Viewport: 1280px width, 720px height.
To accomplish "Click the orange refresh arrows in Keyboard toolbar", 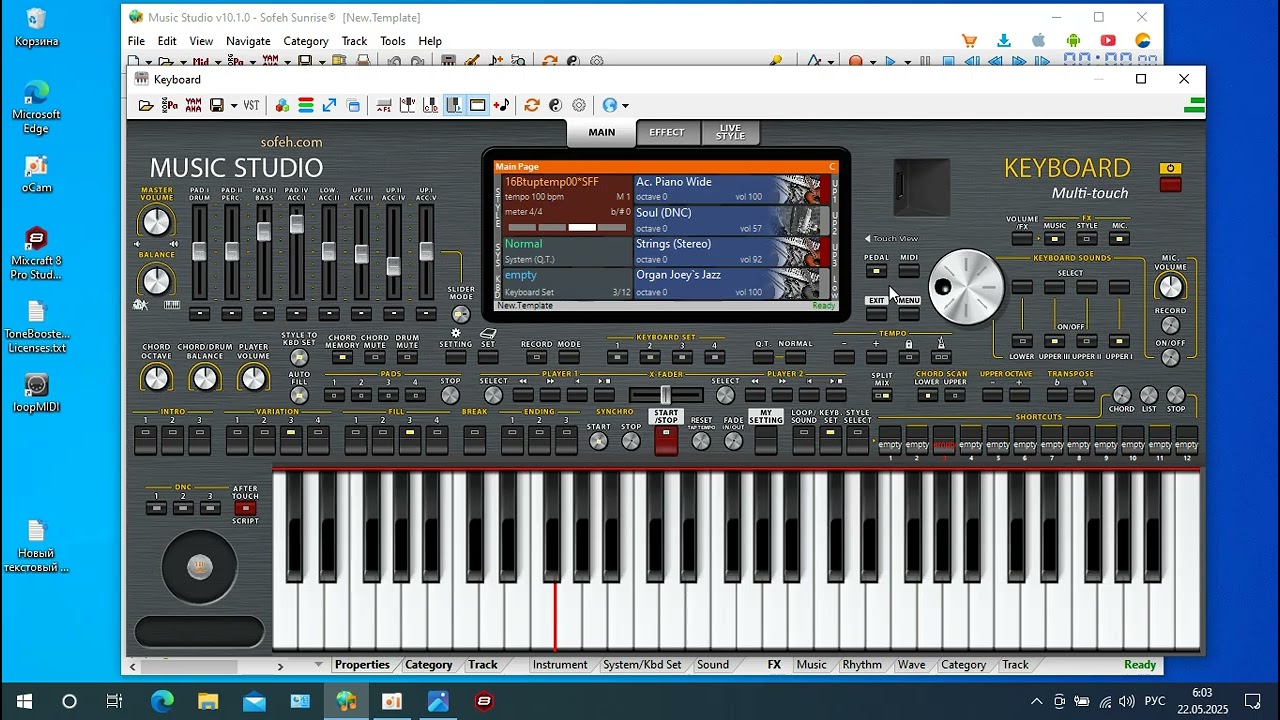I will click(532, 105).
